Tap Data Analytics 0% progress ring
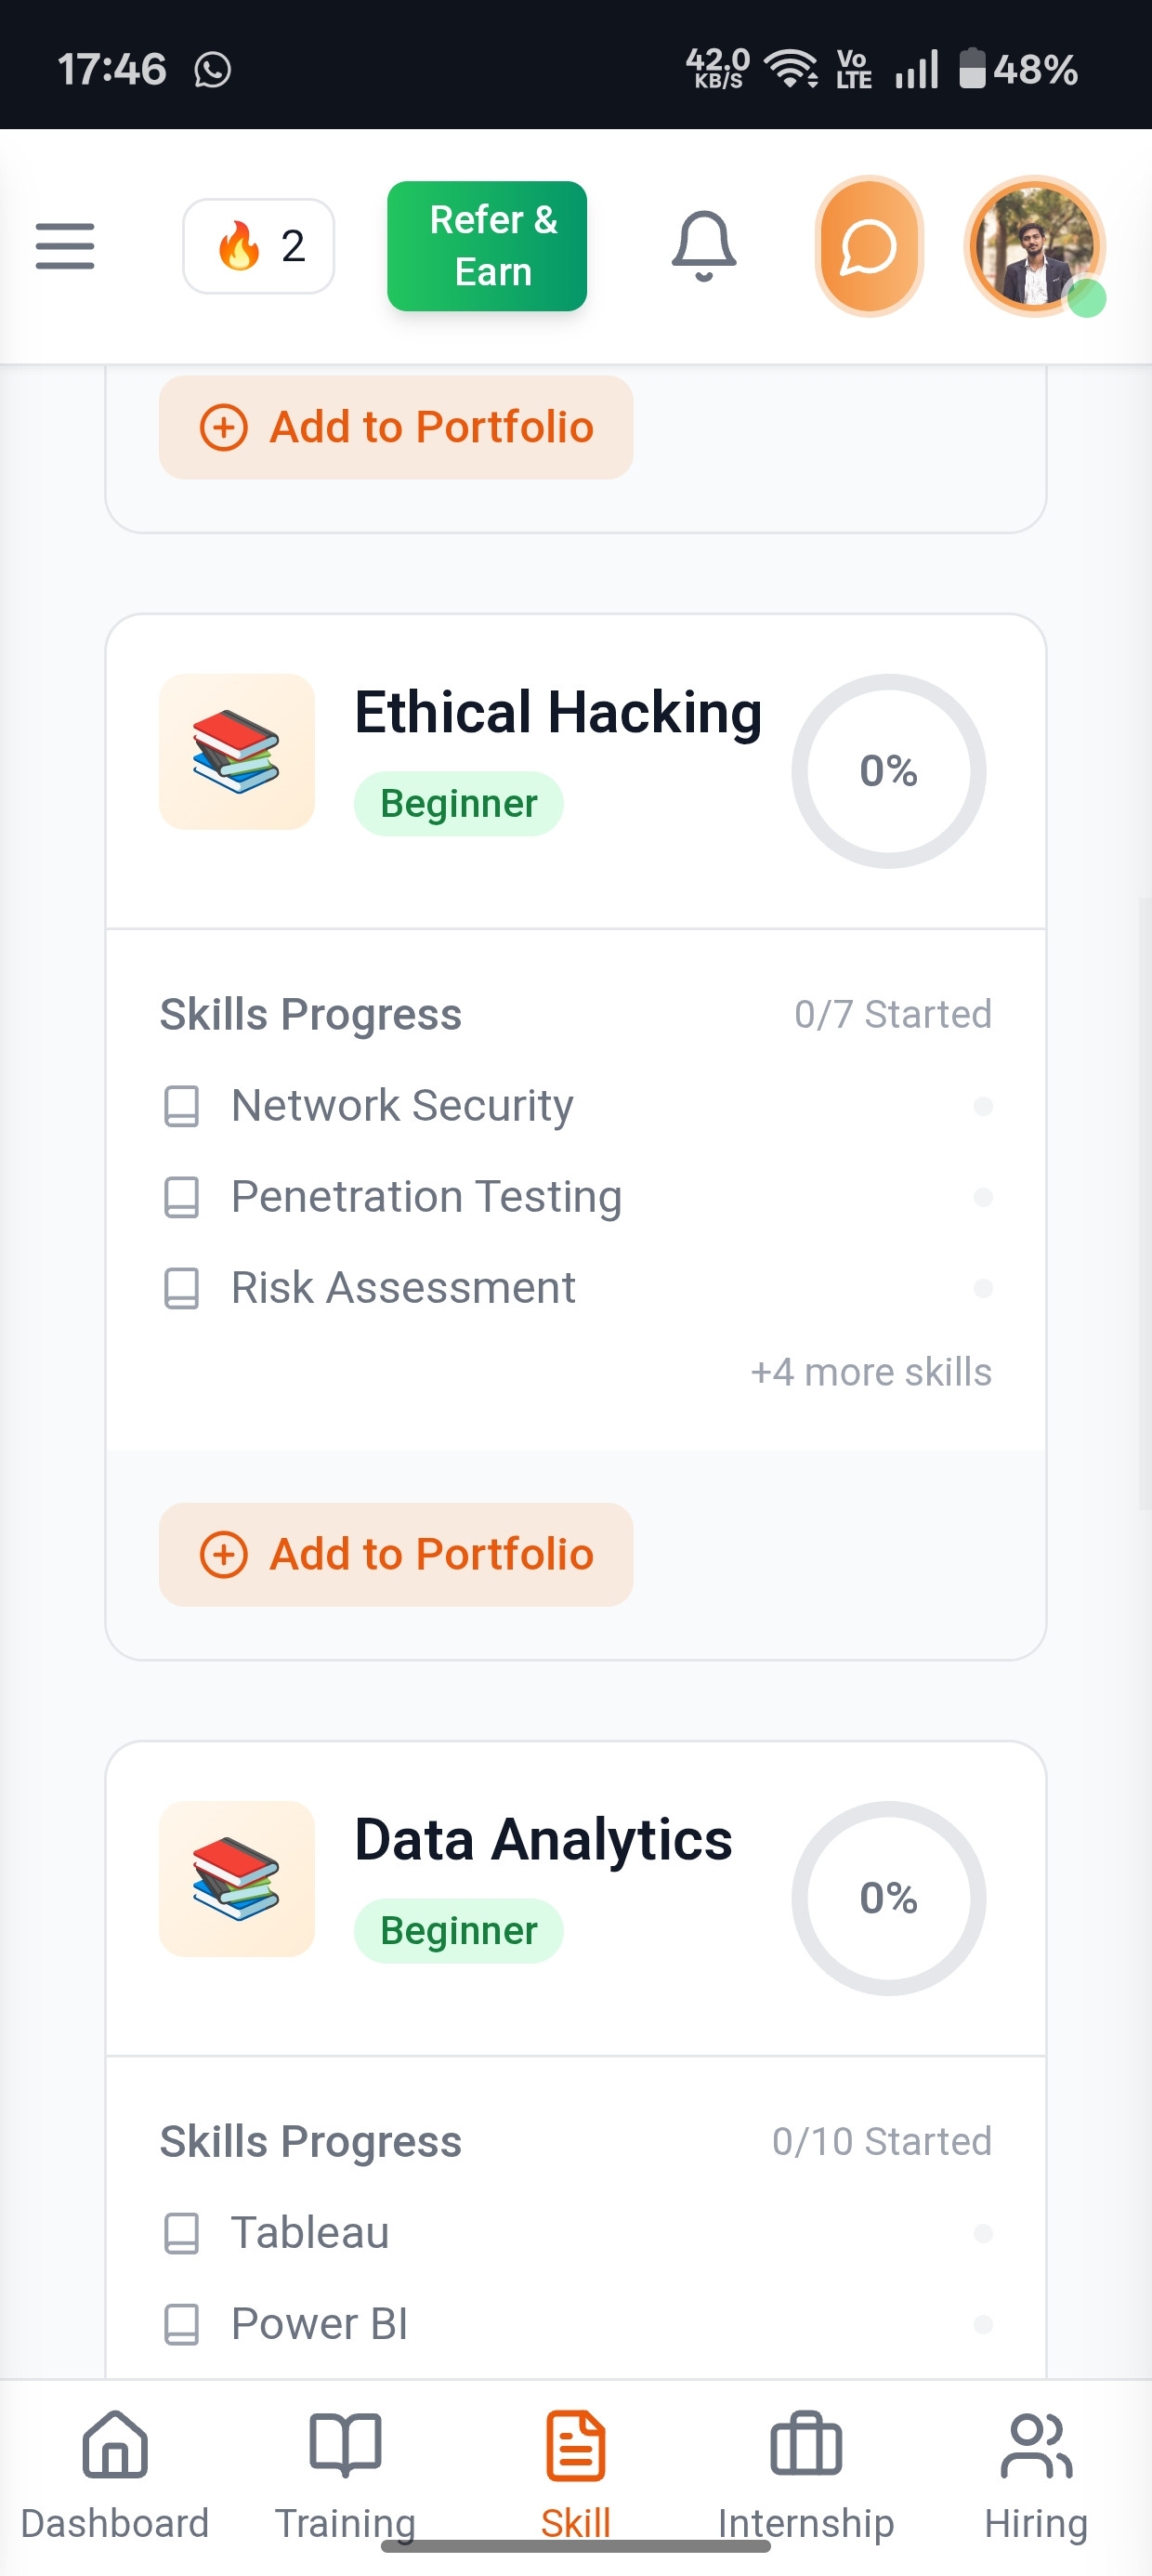The width and height of the screenshot is (1152, 2576). 888,1898
